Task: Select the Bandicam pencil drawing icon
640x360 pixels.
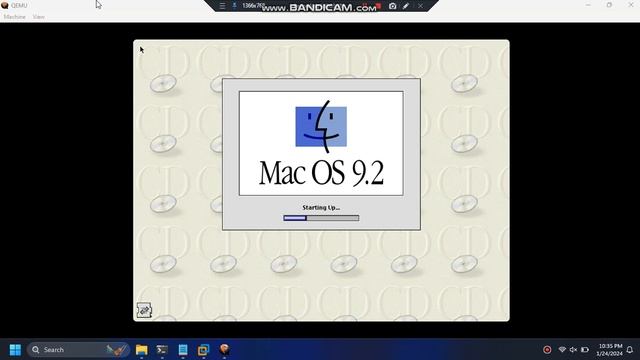Action: pyautogui.click(x=406, y=6)
